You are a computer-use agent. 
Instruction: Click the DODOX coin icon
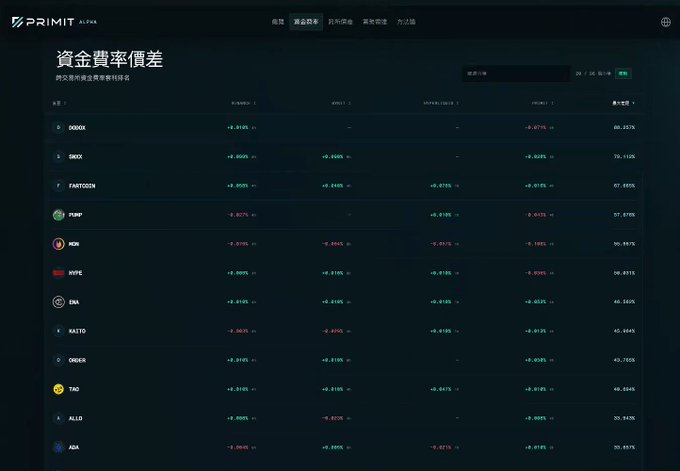59,128
